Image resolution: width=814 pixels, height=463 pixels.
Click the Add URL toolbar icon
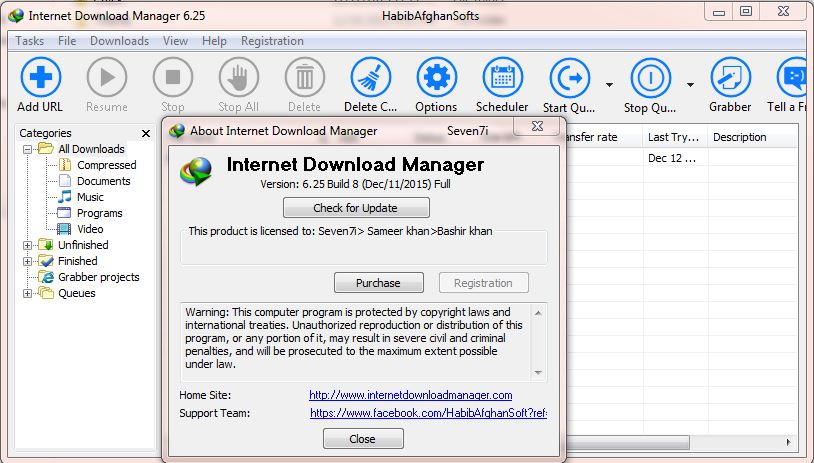pyautogui.click(x=40, y=77)
